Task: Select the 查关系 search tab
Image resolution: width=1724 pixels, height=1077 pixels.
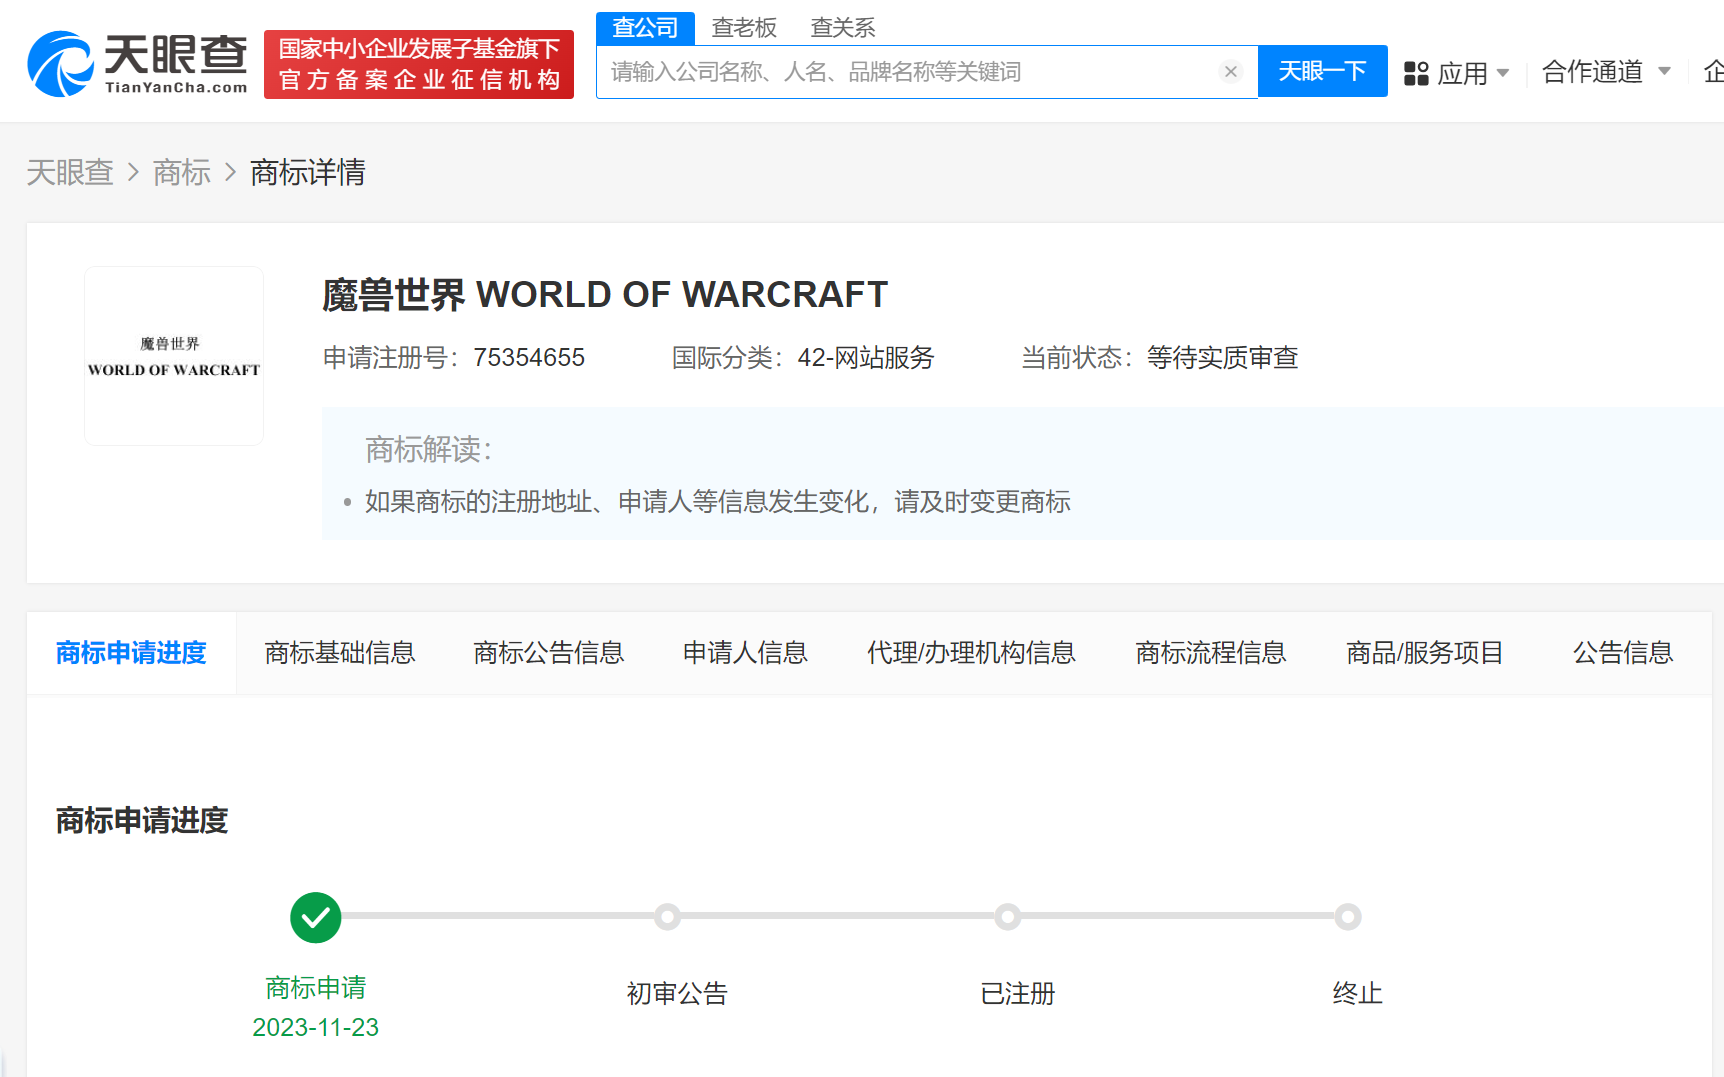Action: coord(843,28)
